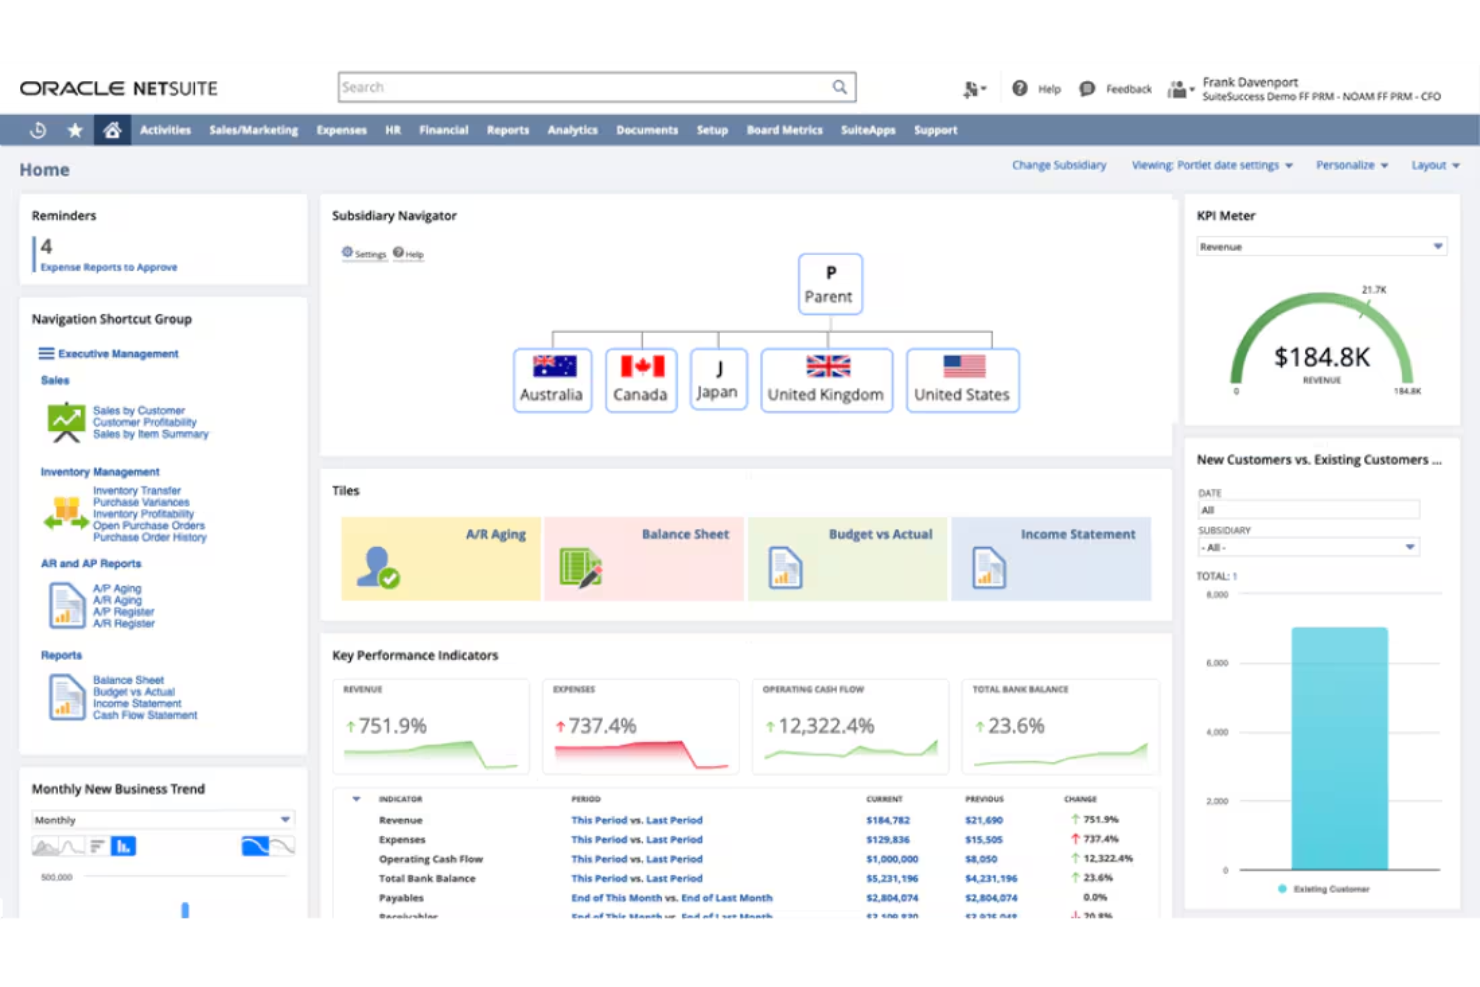Enable the smooth curve blue toggle
1480x987 pixels.
point(255,847)
